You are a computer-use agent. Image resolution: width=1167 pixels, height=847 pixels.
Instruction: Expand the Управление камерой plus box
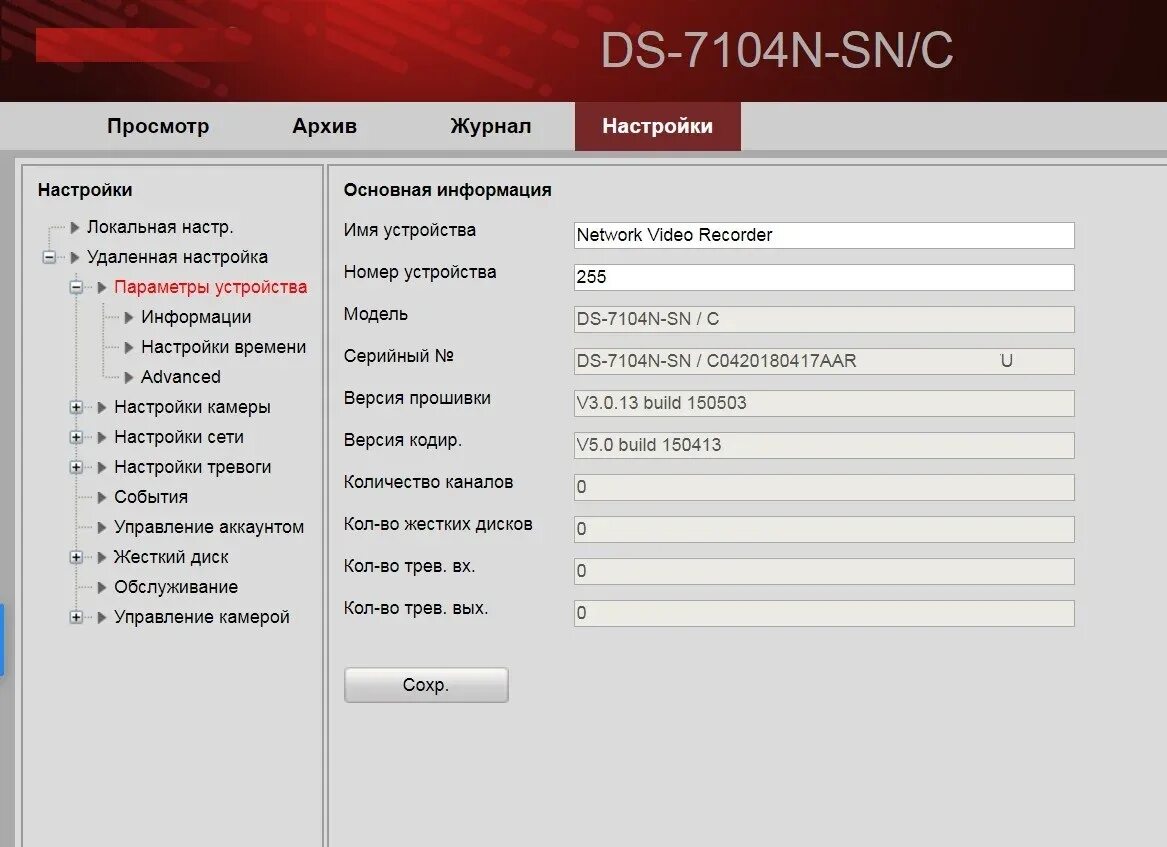tap(76, 617)
